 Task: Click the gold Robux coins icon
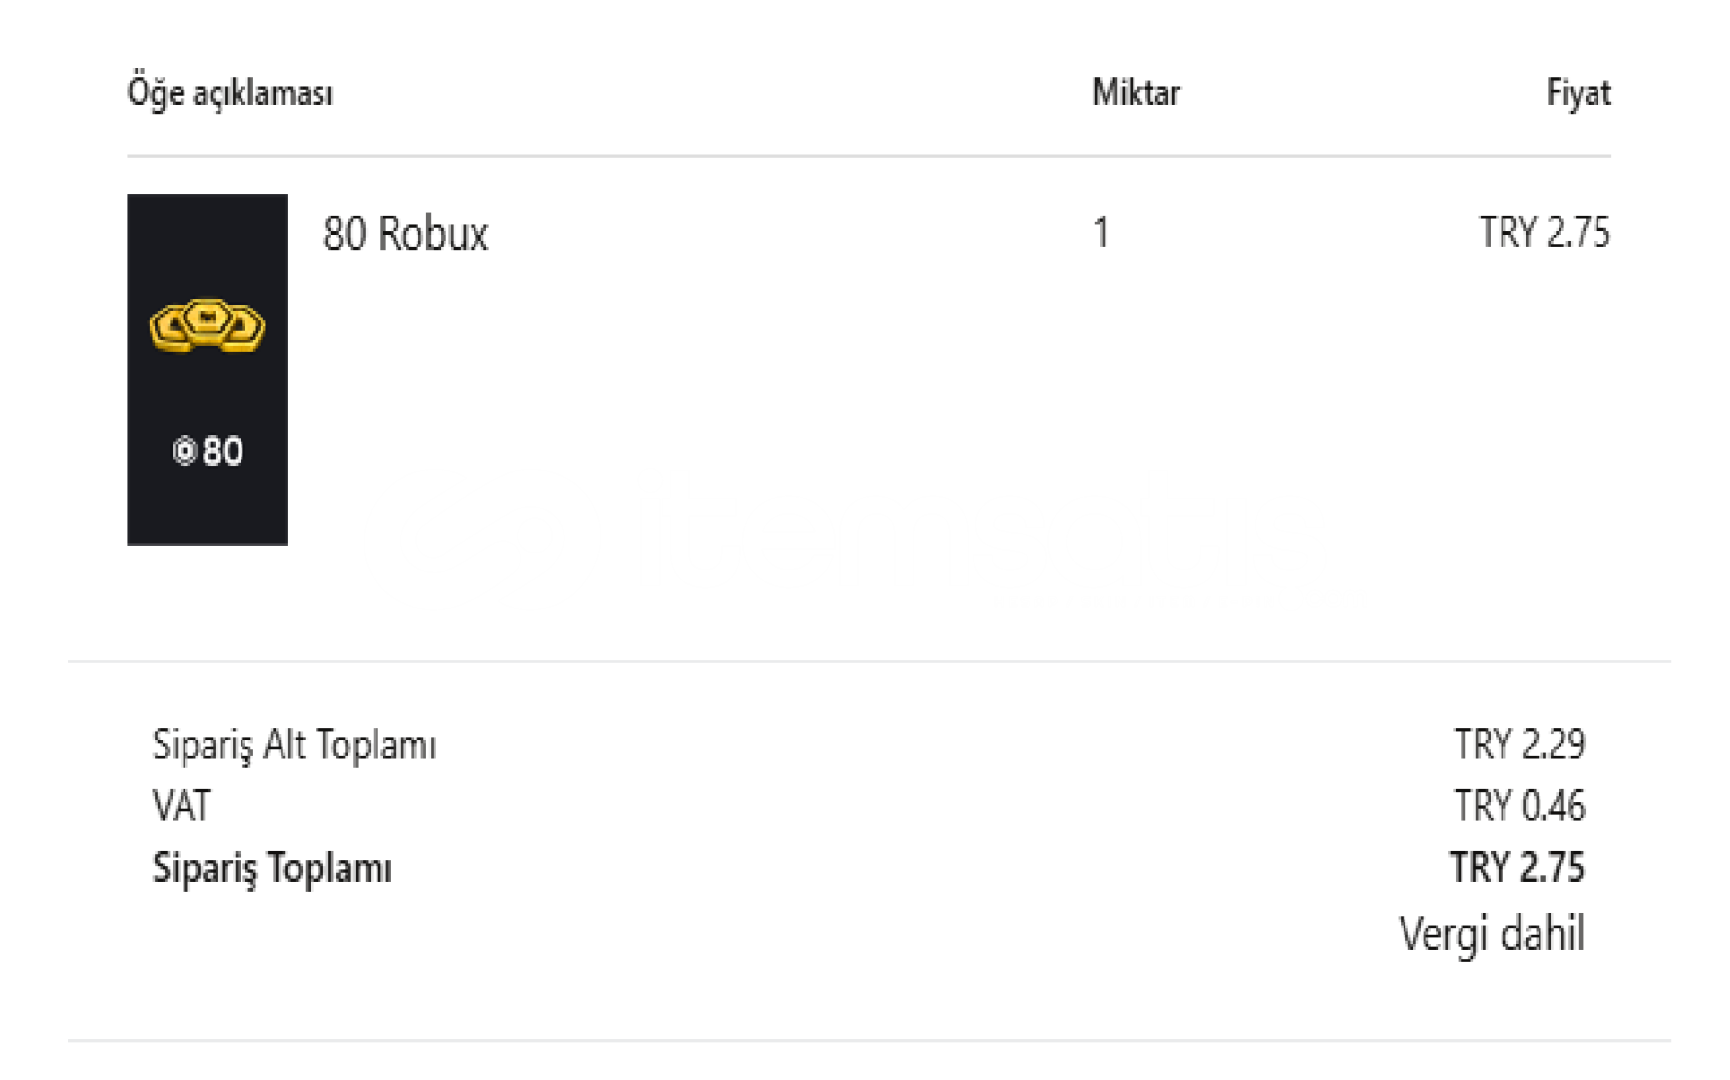[207, 325]
